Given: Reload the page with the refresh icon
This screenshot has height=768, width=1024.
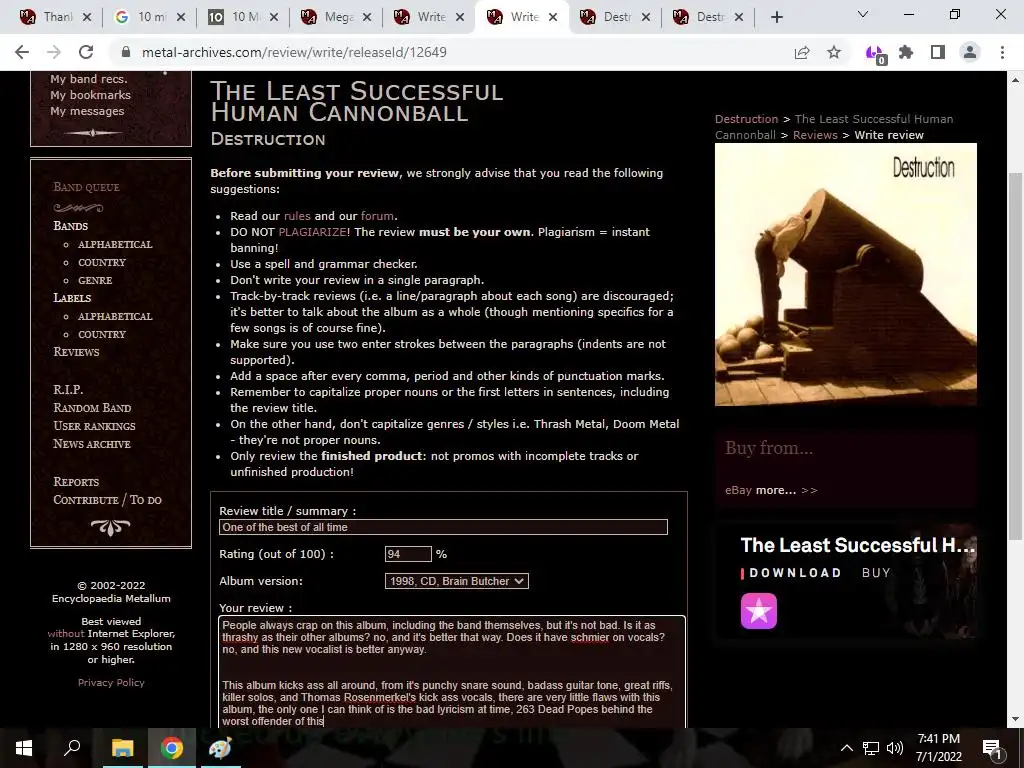Looking at the screenshot, I should tap(86, 52).
